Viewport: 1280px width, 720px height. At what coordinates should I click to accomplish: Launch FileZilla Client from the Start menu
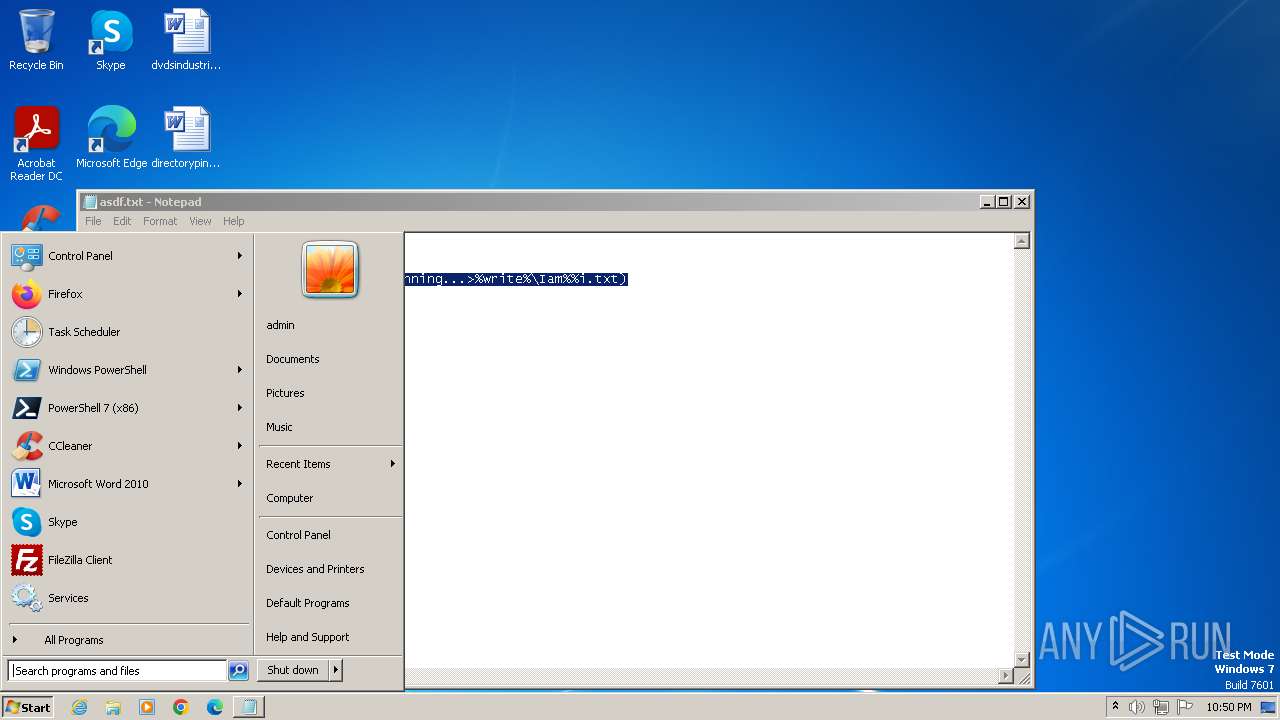pyautogui.click(x=128, y=560)
